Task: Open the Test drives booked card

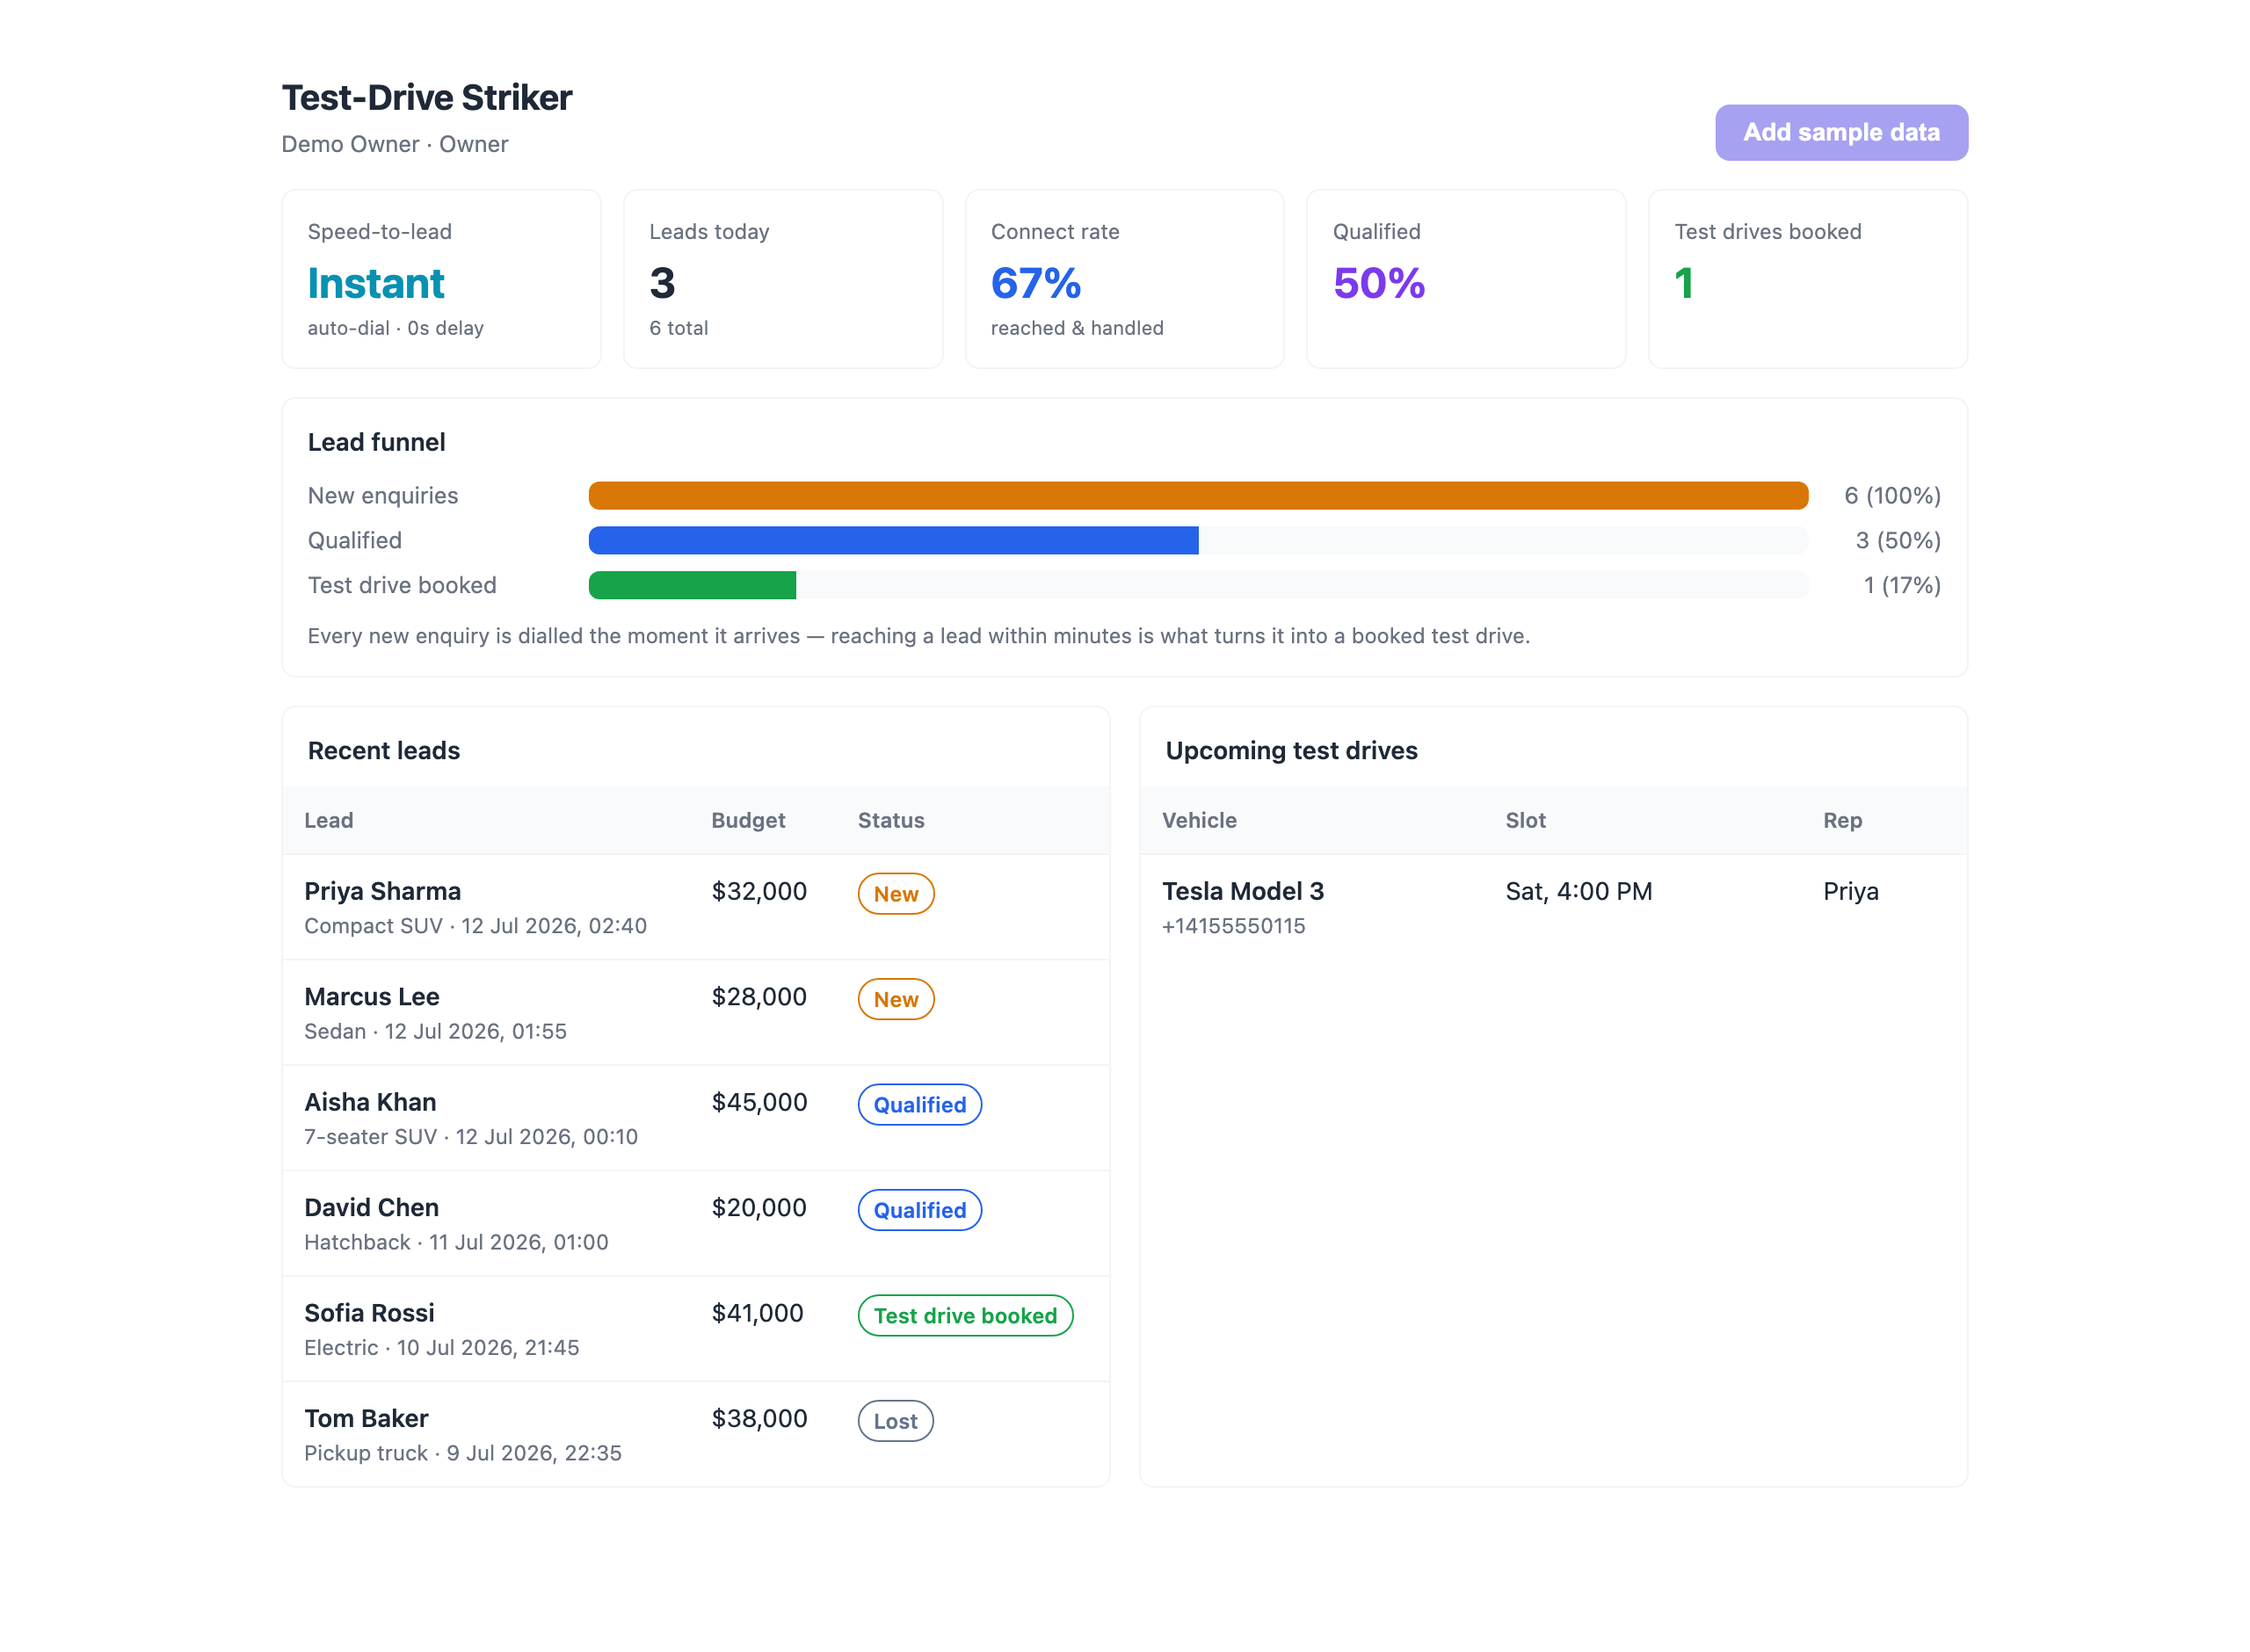Action: point(1808,279)
